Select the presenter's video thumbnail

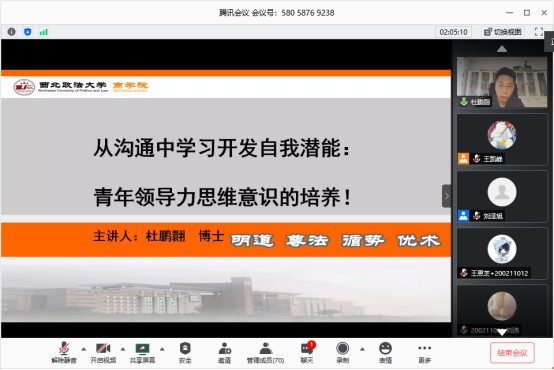tap(502, 82)
